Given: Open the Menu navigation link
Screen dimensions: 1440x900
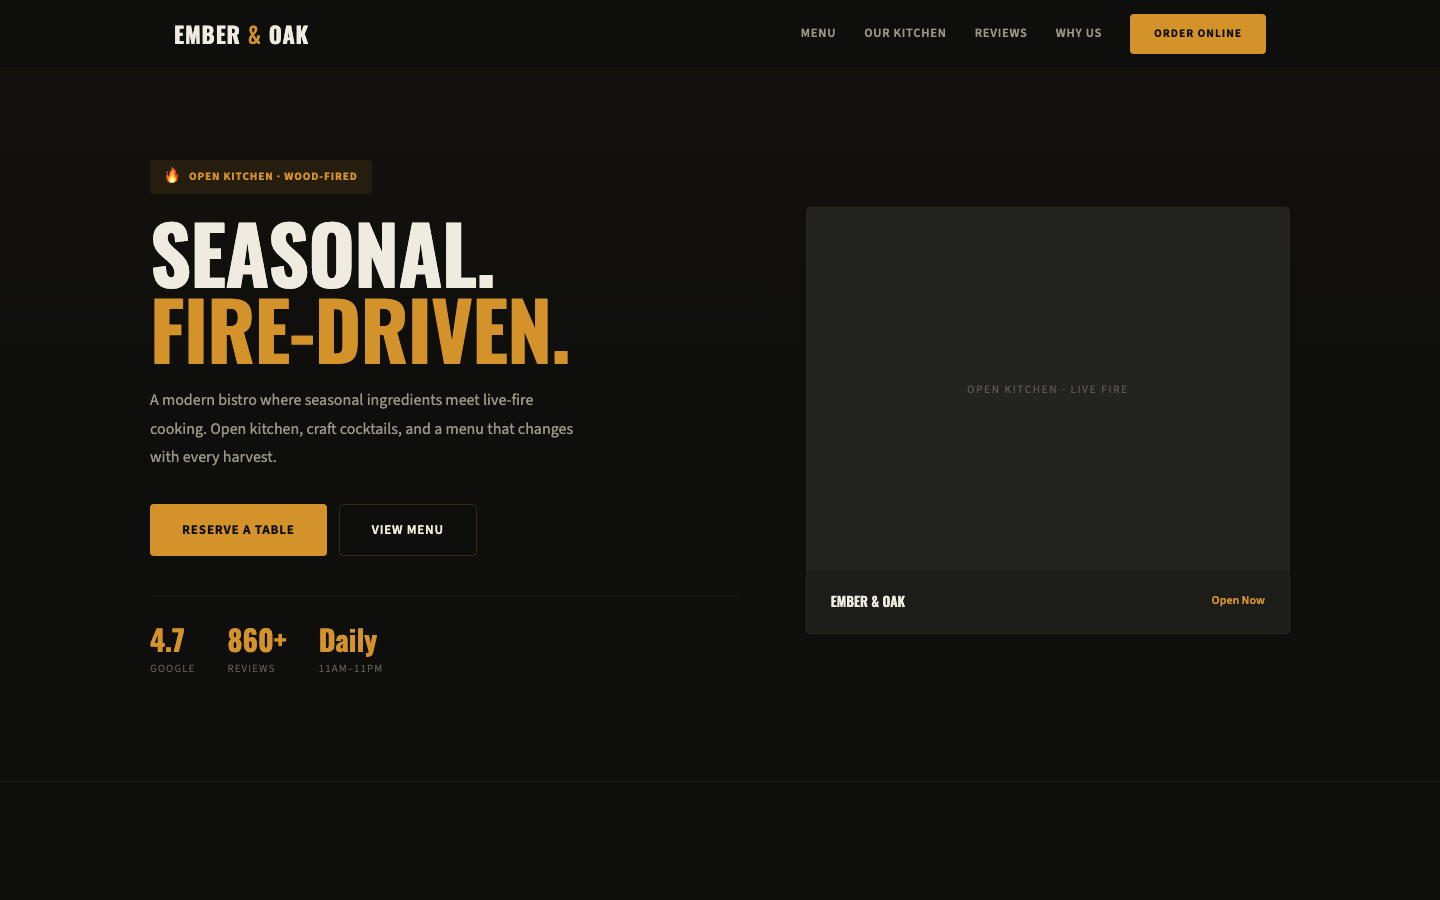Looking at the screenshot, I should click(x=817, y=33).
